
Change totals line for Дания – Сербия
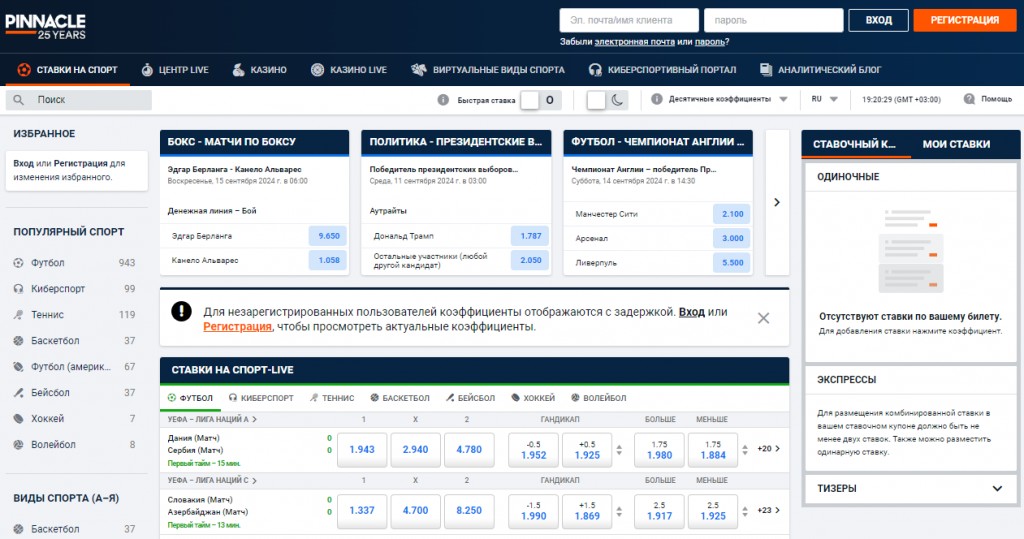pos(745,449)
